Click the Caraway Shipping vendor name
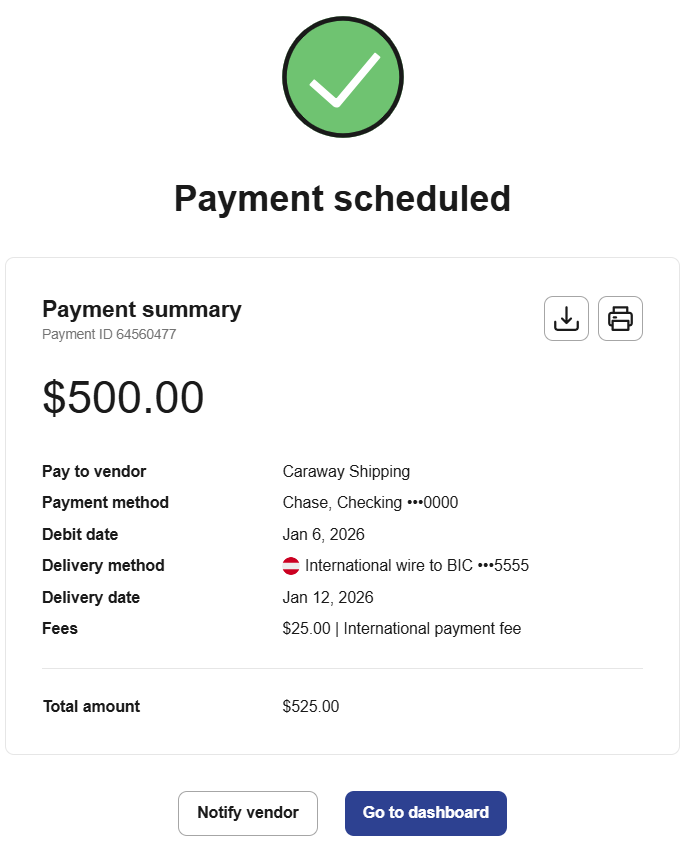The height and width of the screenshot is (842, 696). coord(346,471)
